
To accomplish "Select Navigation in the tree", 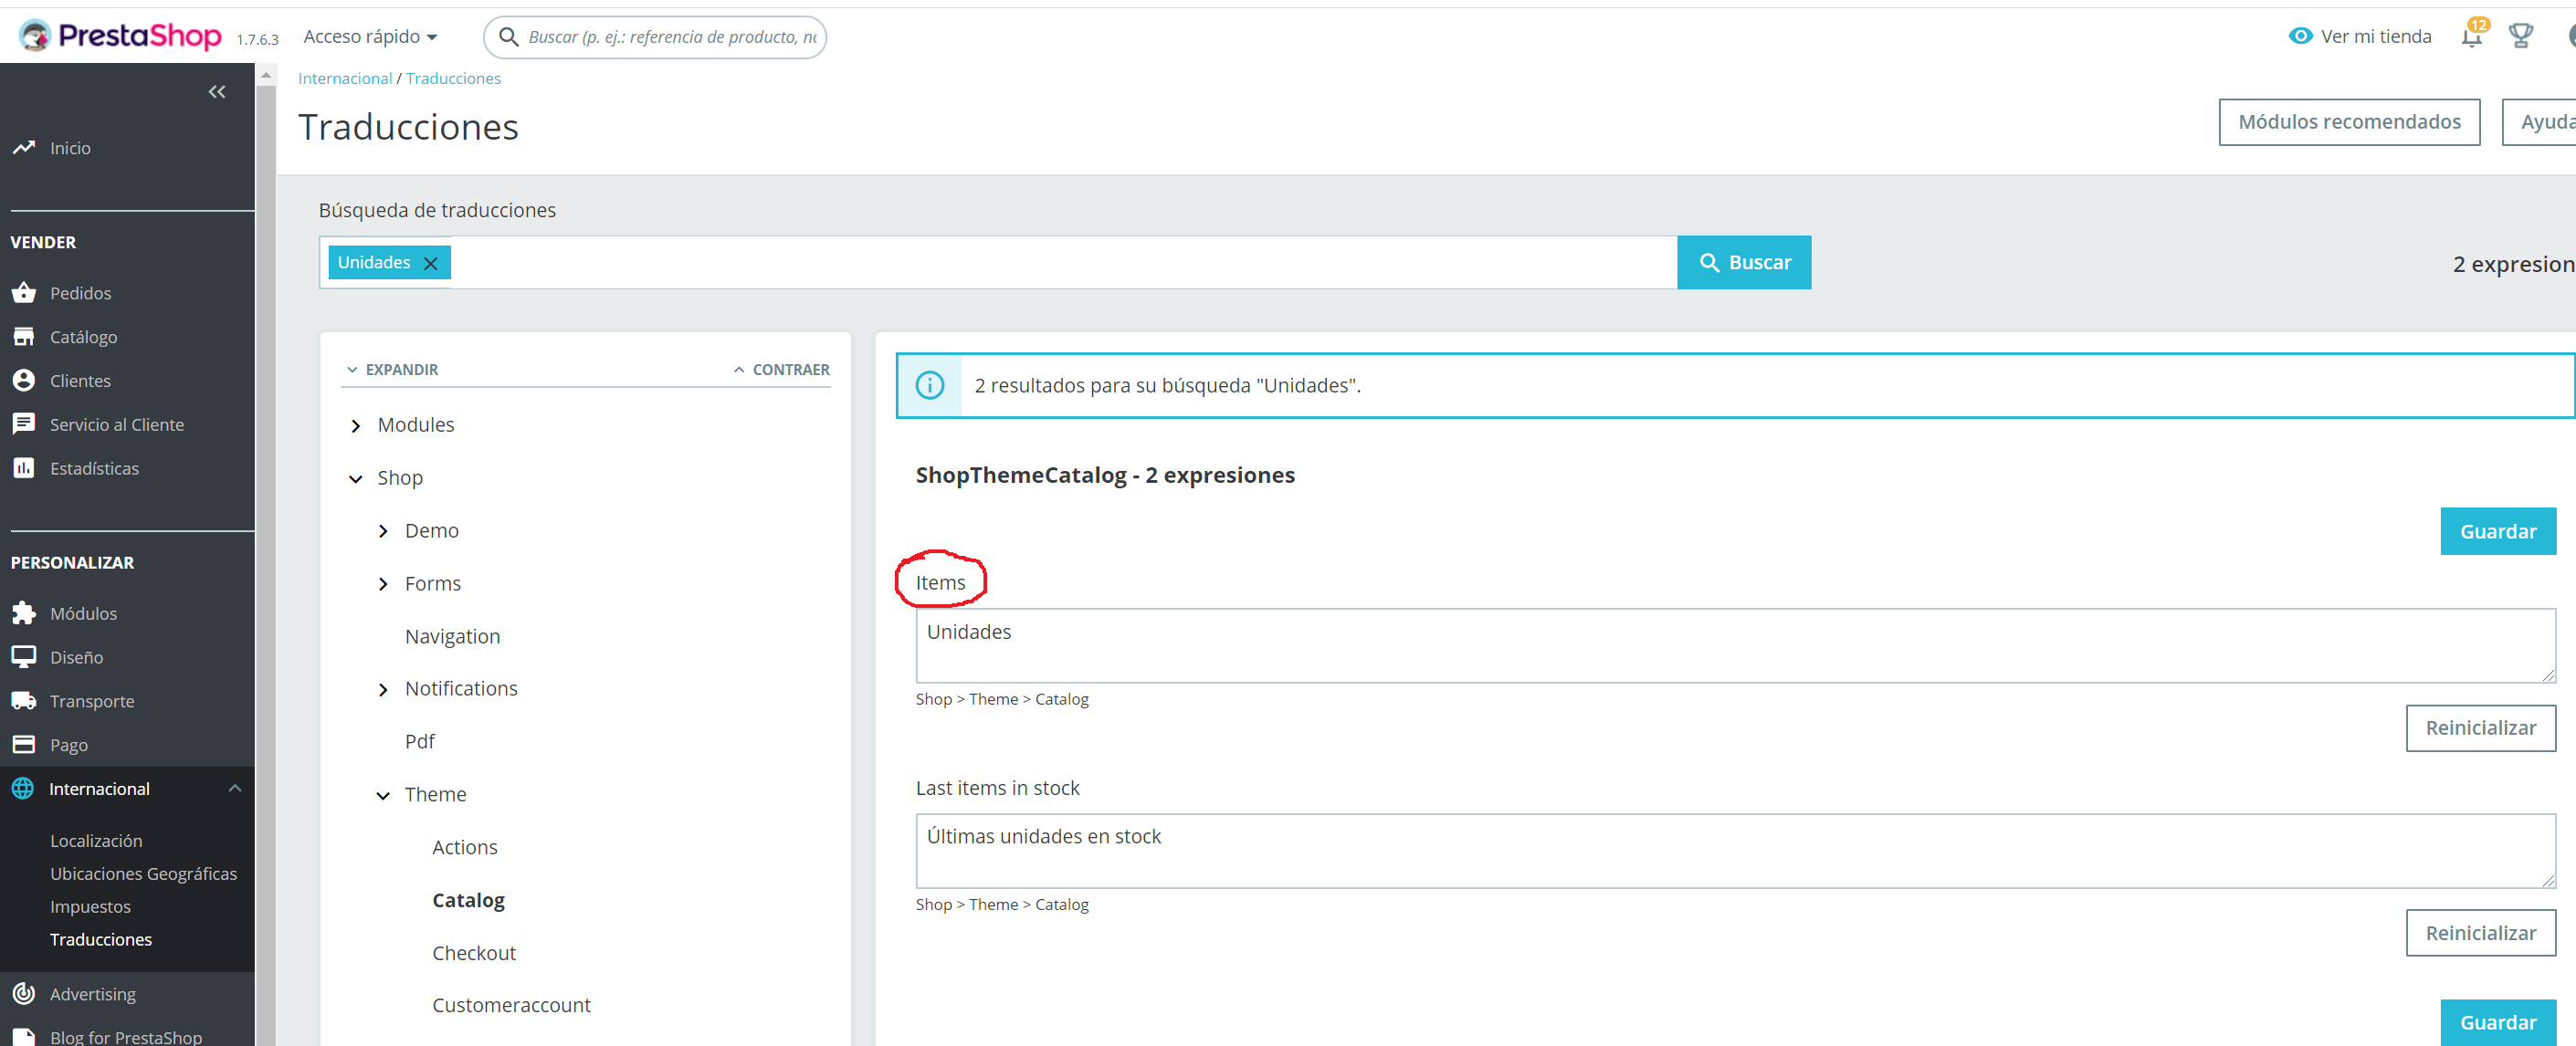I will click(x=452, y=637).
